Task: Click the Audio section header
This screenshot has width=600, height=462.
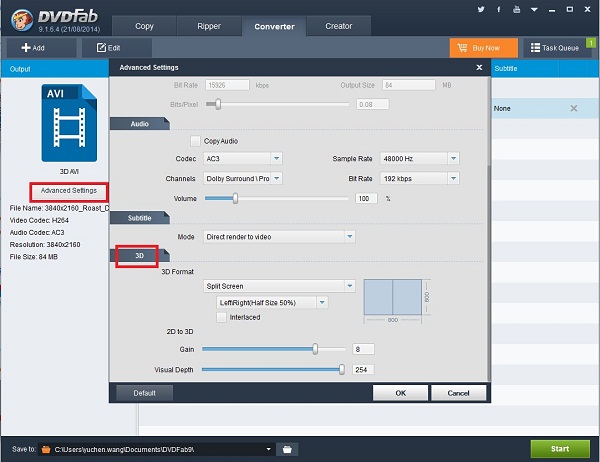Action: (x=140, y=124)
